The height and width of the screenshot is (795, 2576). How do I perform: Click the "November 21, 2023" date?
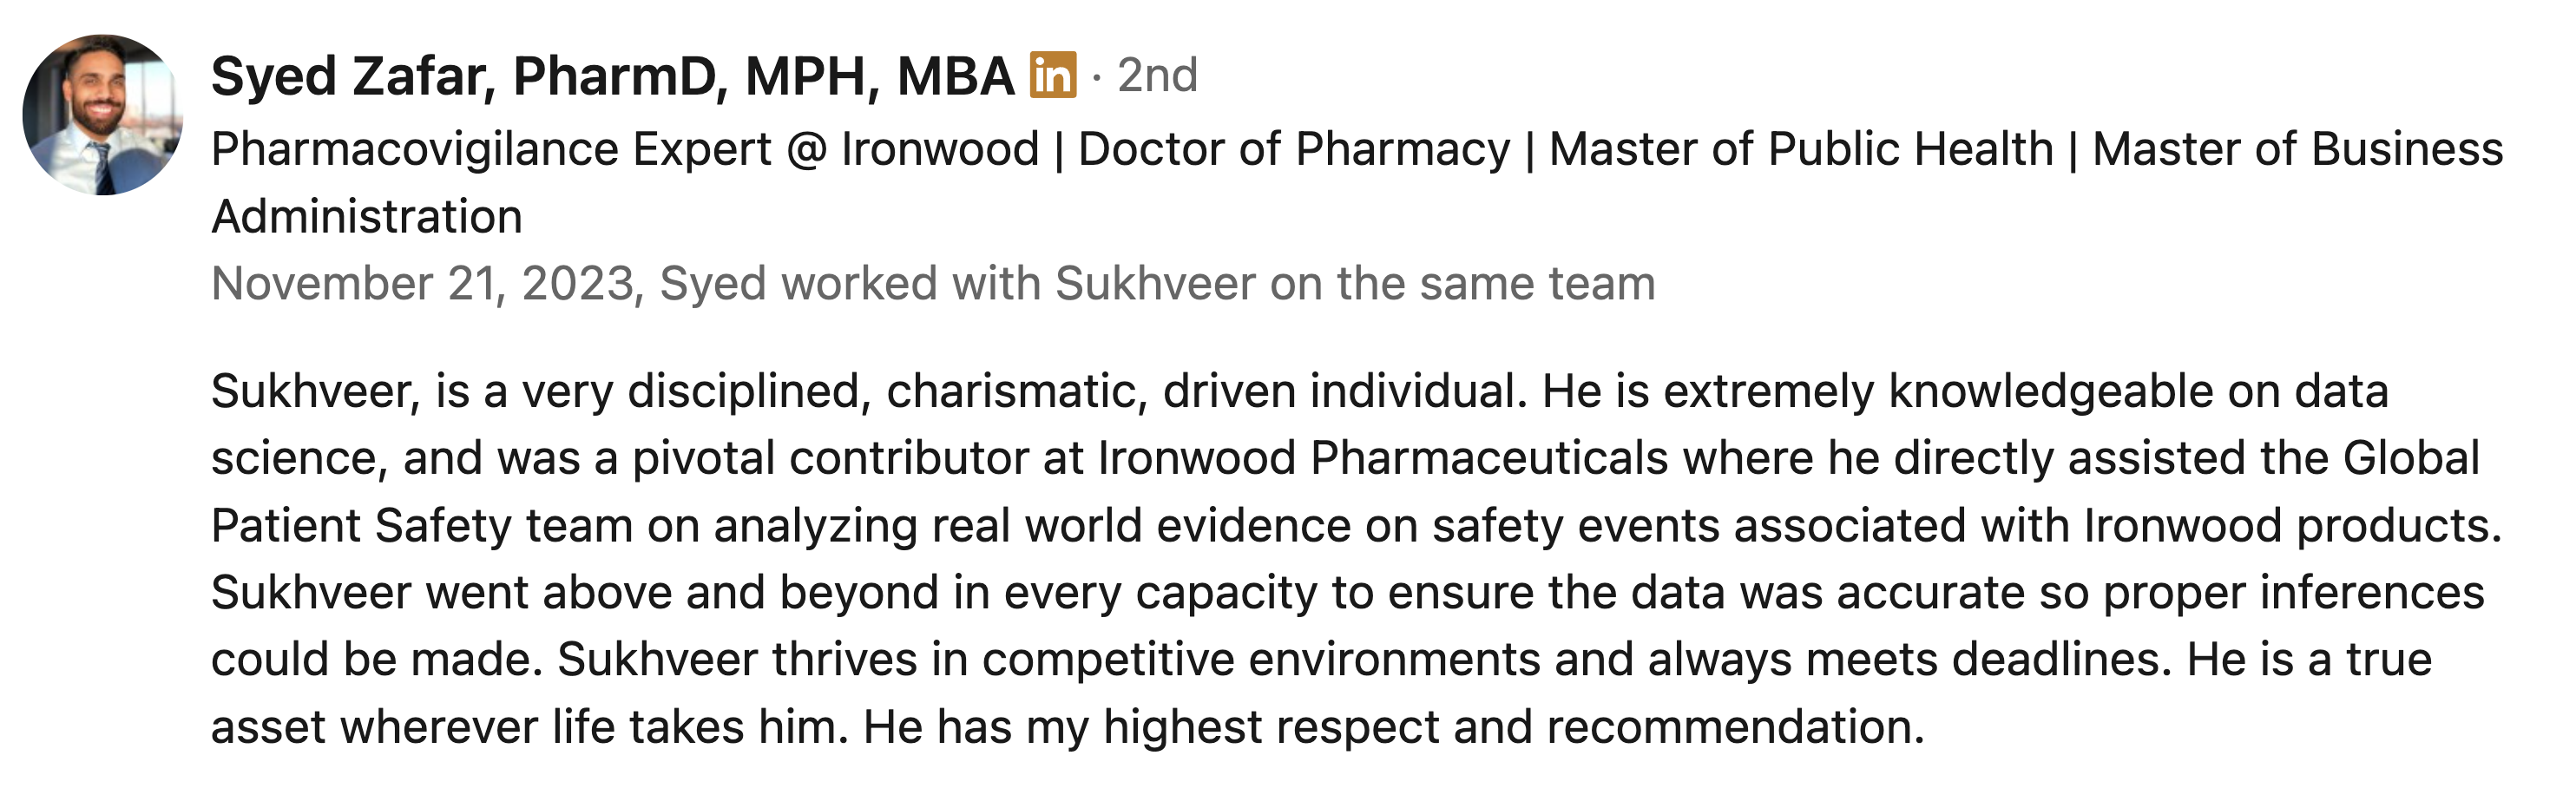tap(423, 284)
